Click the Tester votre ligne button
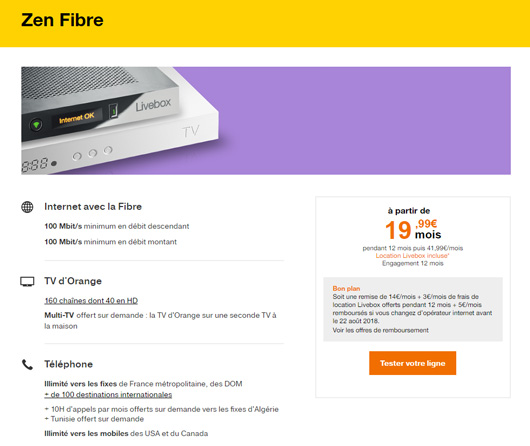The width and height of the screenshot is (530, 446). click(412, 363)
